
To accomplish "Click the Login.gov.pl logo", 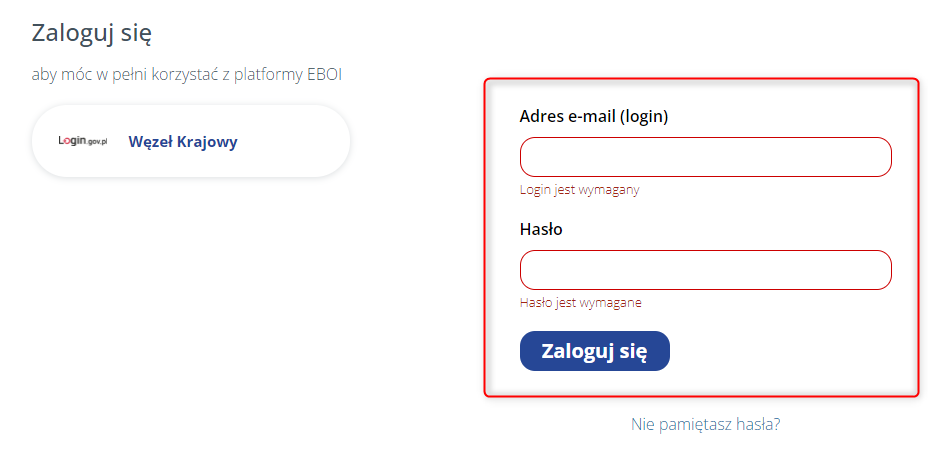I will [83, 142].
